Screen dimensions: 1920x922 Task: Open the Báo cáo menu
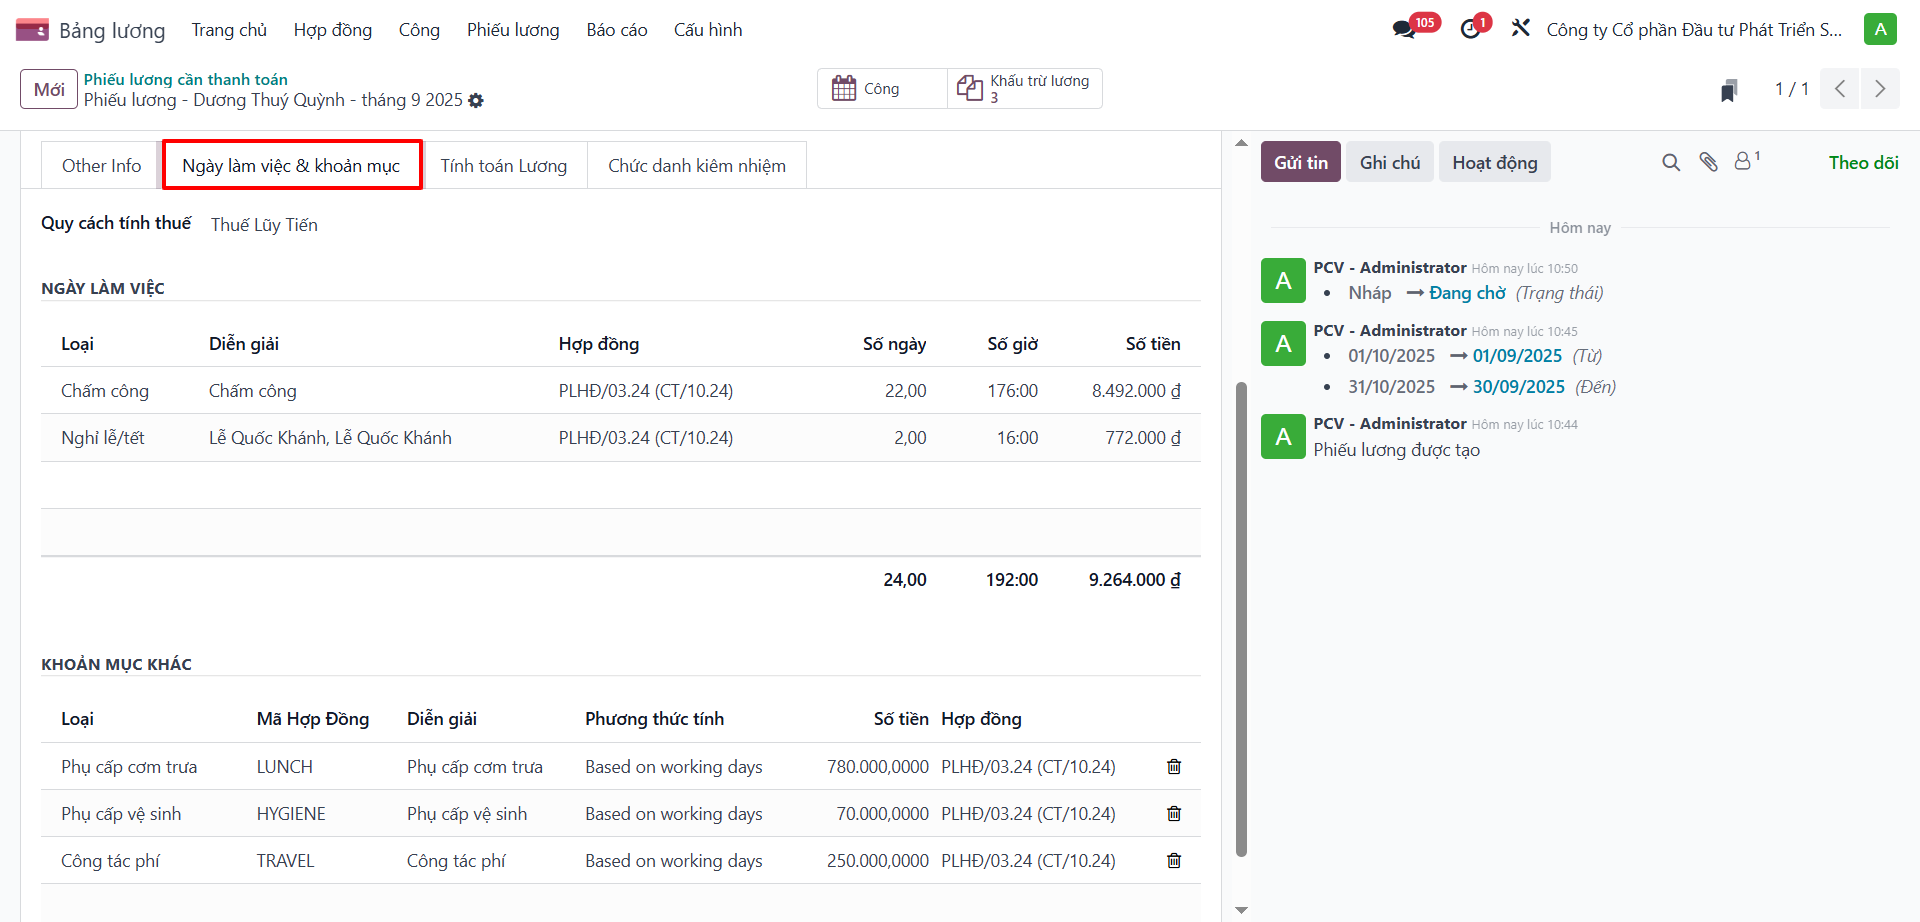click(x=617, y=30)
